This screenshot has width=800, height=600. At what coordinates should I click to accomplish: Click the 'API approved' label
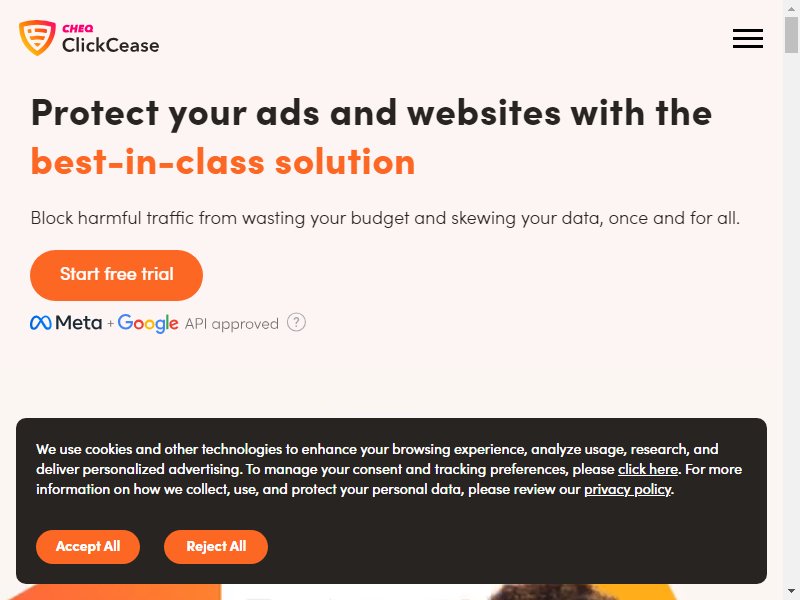coord(232,324)
